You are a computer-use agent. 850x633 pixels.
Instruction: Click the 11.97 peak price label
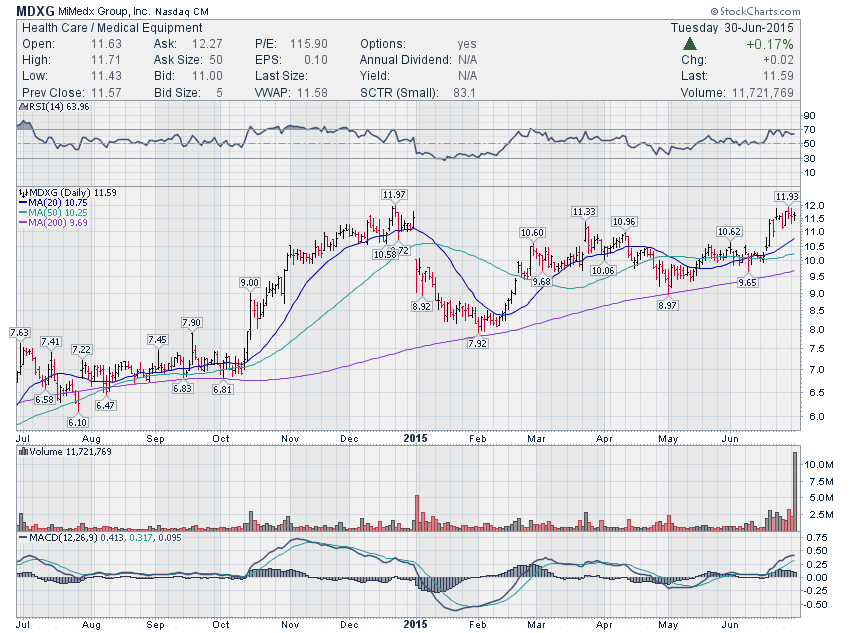point(394,195)
